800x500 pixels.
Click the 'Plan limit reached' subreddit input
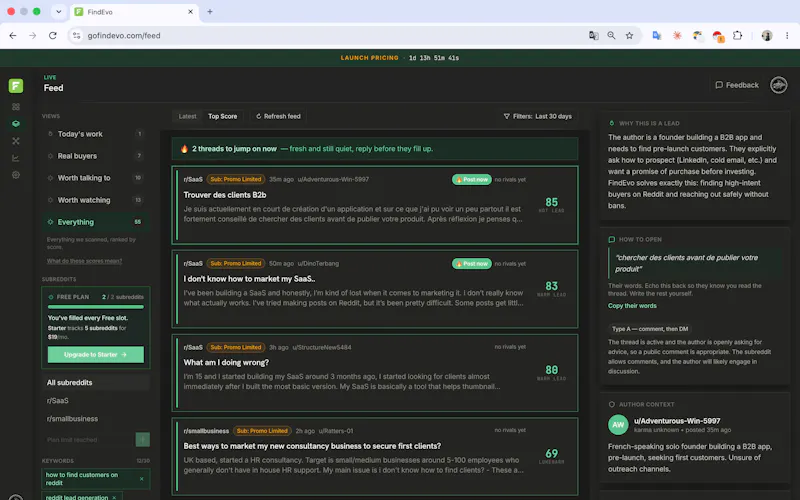[89, 440]
